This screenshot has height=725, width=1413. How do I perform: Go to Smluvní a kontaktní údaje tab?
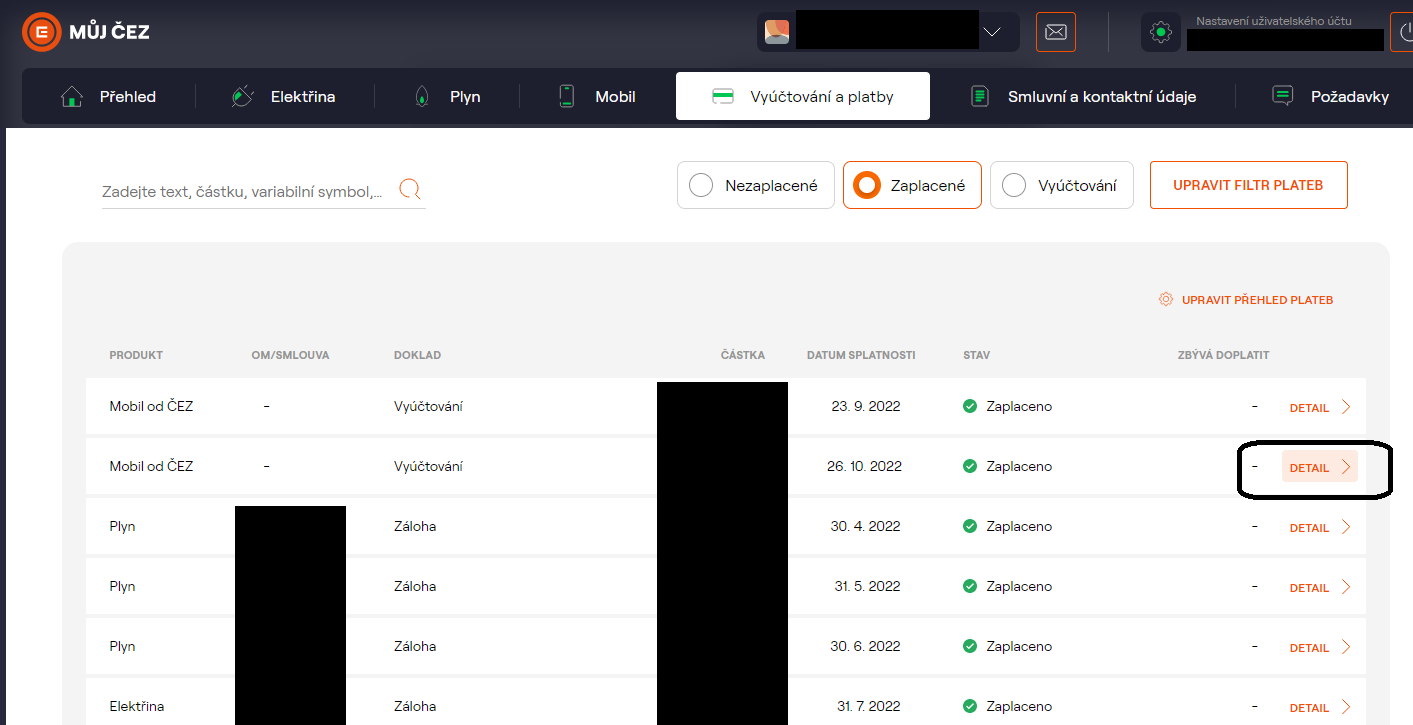(x=1084, y=97)
